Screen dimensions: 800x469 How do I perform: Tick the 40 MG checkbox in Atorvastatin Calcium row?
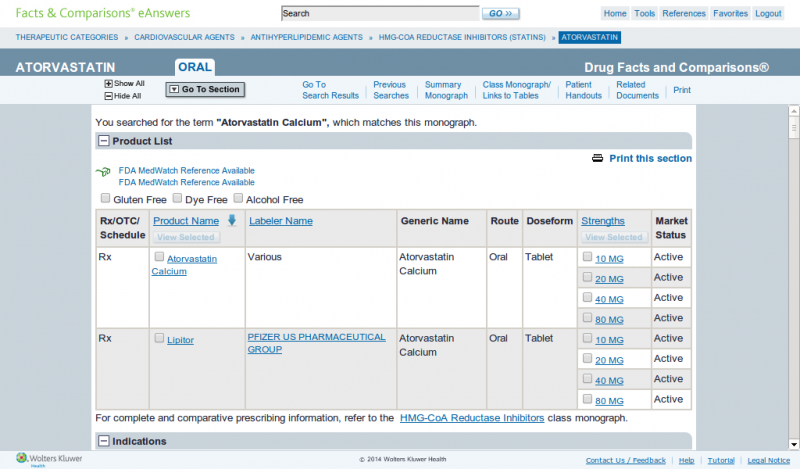point(587,298)
